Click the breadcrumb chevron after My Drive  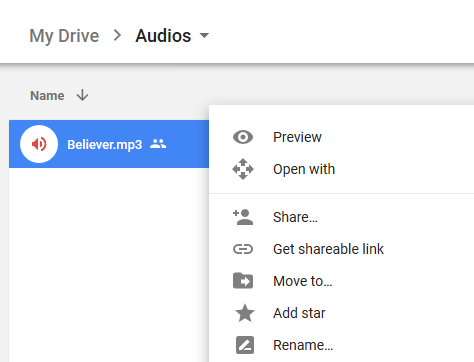(x=117, y=35)
